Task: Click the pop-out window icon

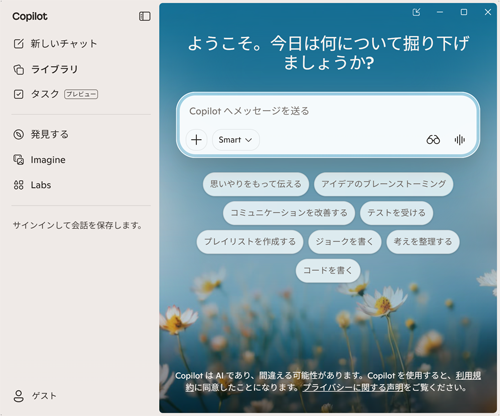Action: pyautogui.click(x=416, y=12)
